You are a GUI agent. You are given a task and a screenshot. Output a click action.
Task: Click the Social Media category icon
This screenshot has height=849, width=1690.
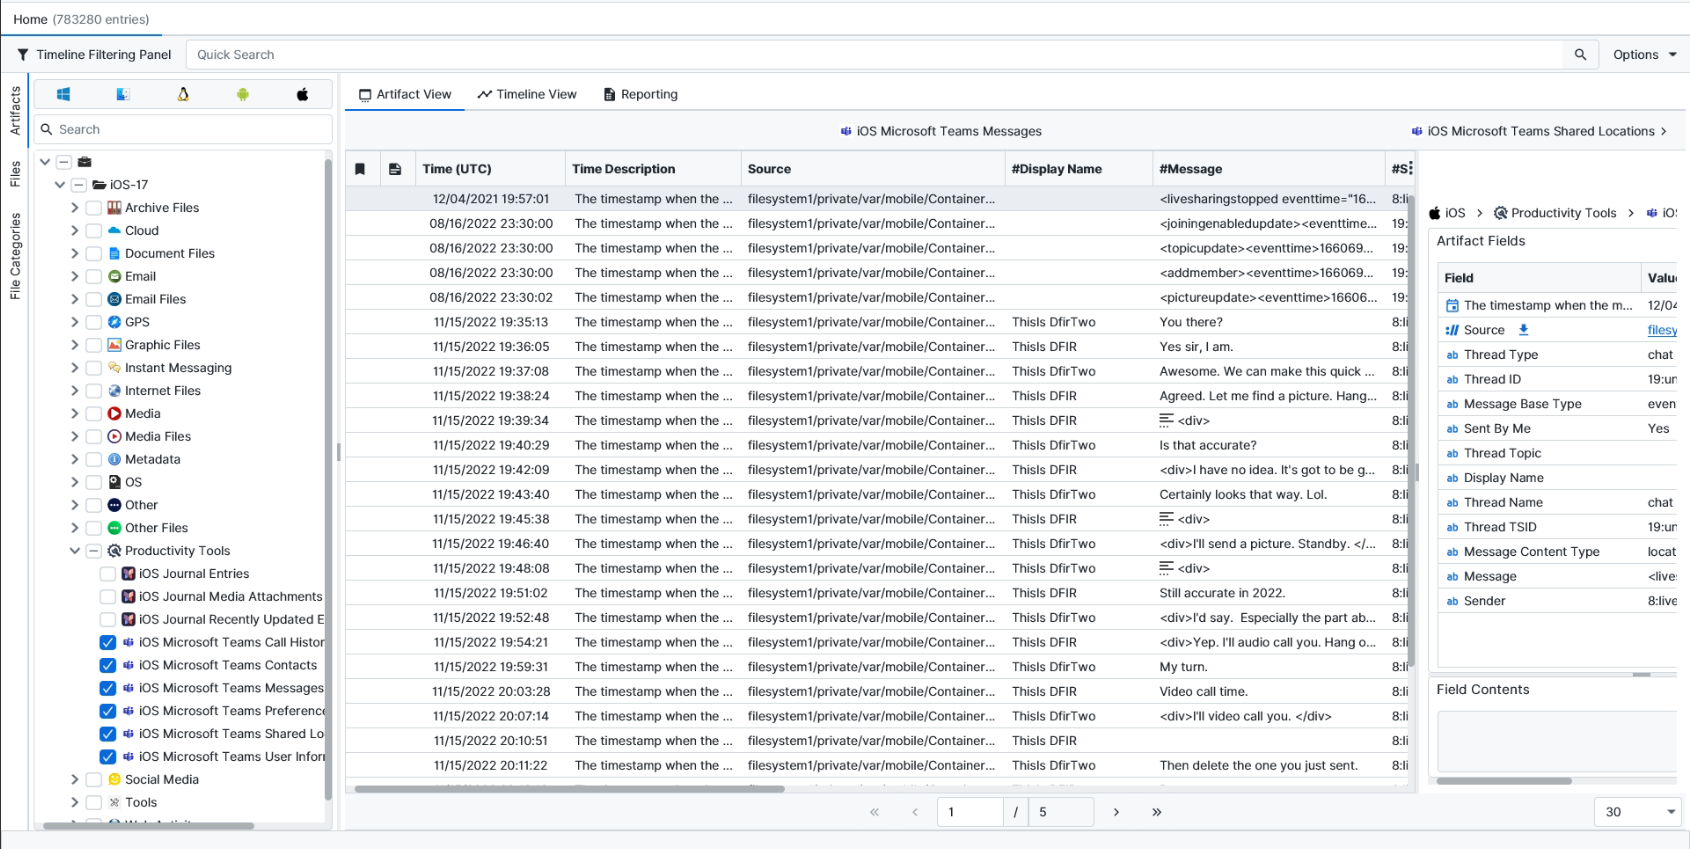coord(115,780)
